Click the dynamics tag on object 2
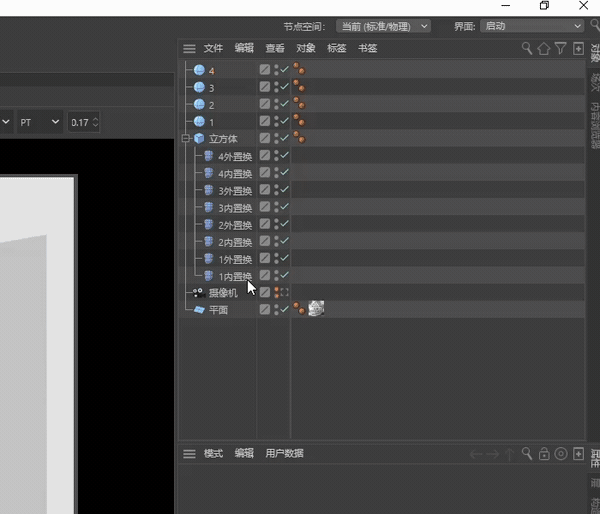Image resolution: width=600 pixels, height=514 pixels. (x=299, y=103)
